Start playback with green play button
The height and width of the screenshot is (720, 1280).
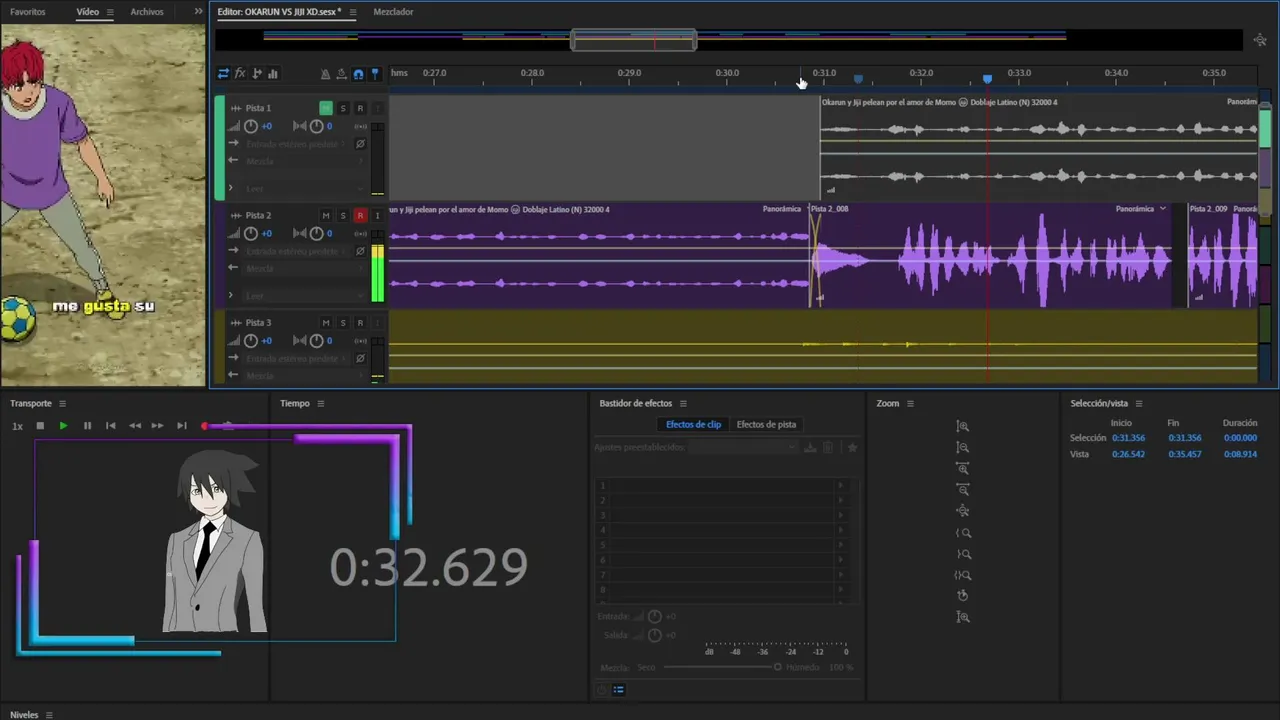pos(63,426)
